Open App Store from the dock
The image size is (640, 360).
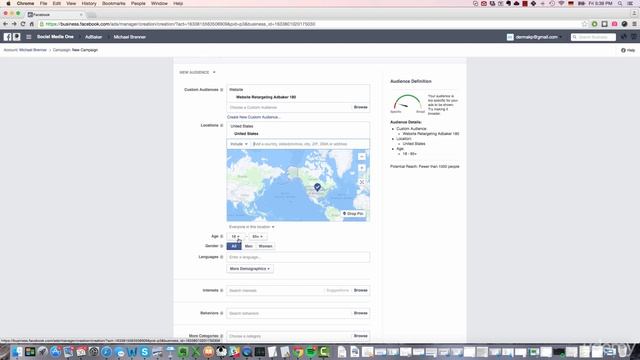[56, 351]
